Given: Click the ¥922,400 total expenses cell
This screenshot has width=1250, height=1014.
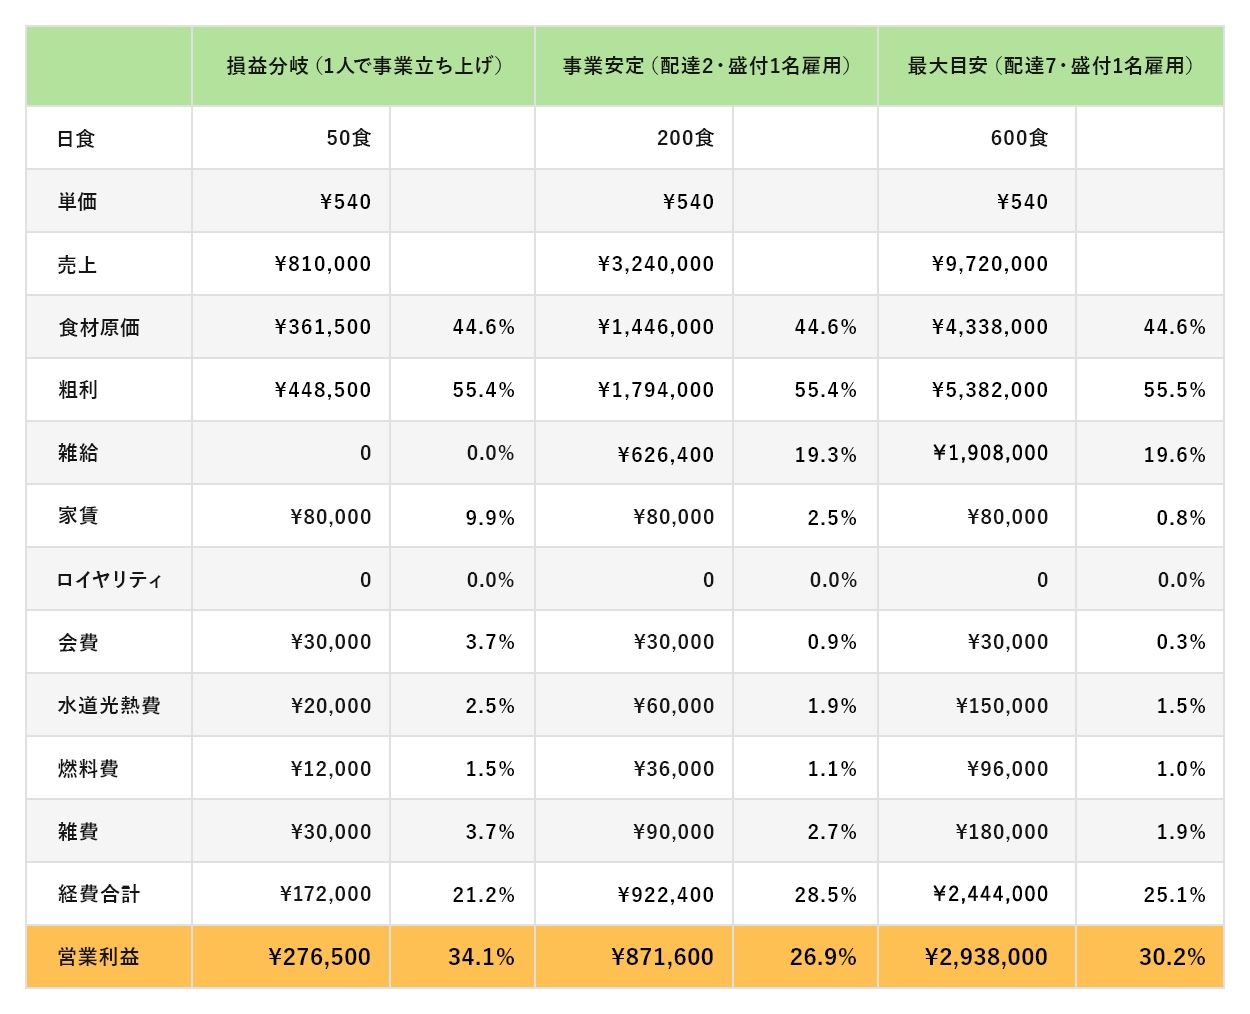Looking at the screenshot, I should tap(666, 895).
